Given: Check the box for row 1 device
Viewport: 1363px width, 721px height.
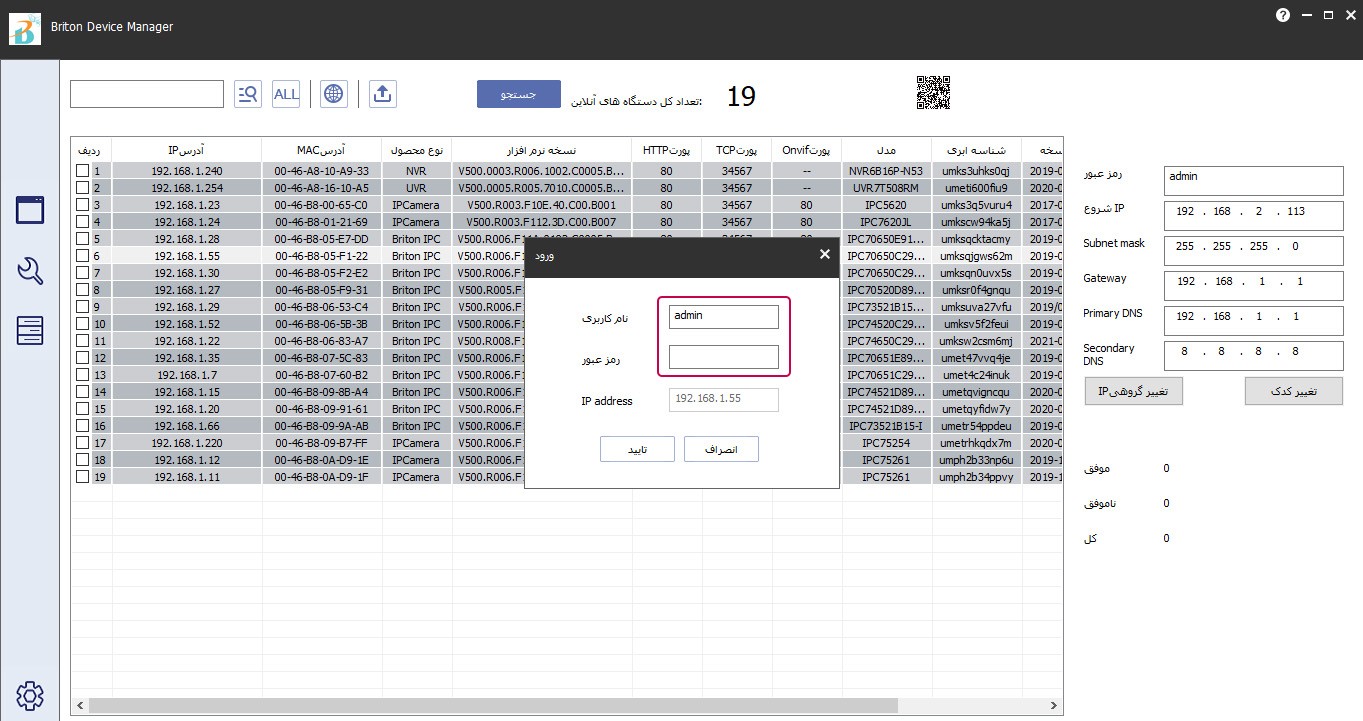Looking at the screenshot, I should pyautogui.click(x=82, y=171).
